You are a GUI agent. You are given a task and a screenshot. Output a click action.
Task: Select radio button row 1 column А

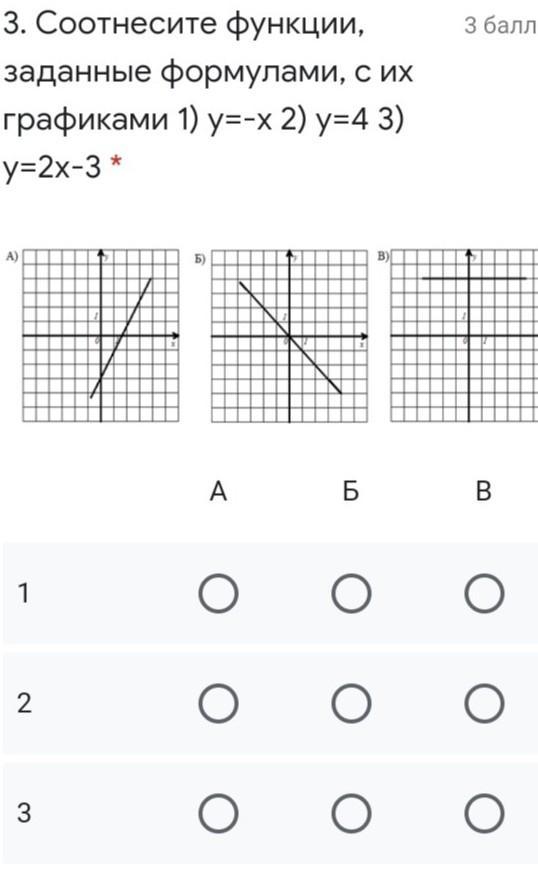(x=219, y=593)
